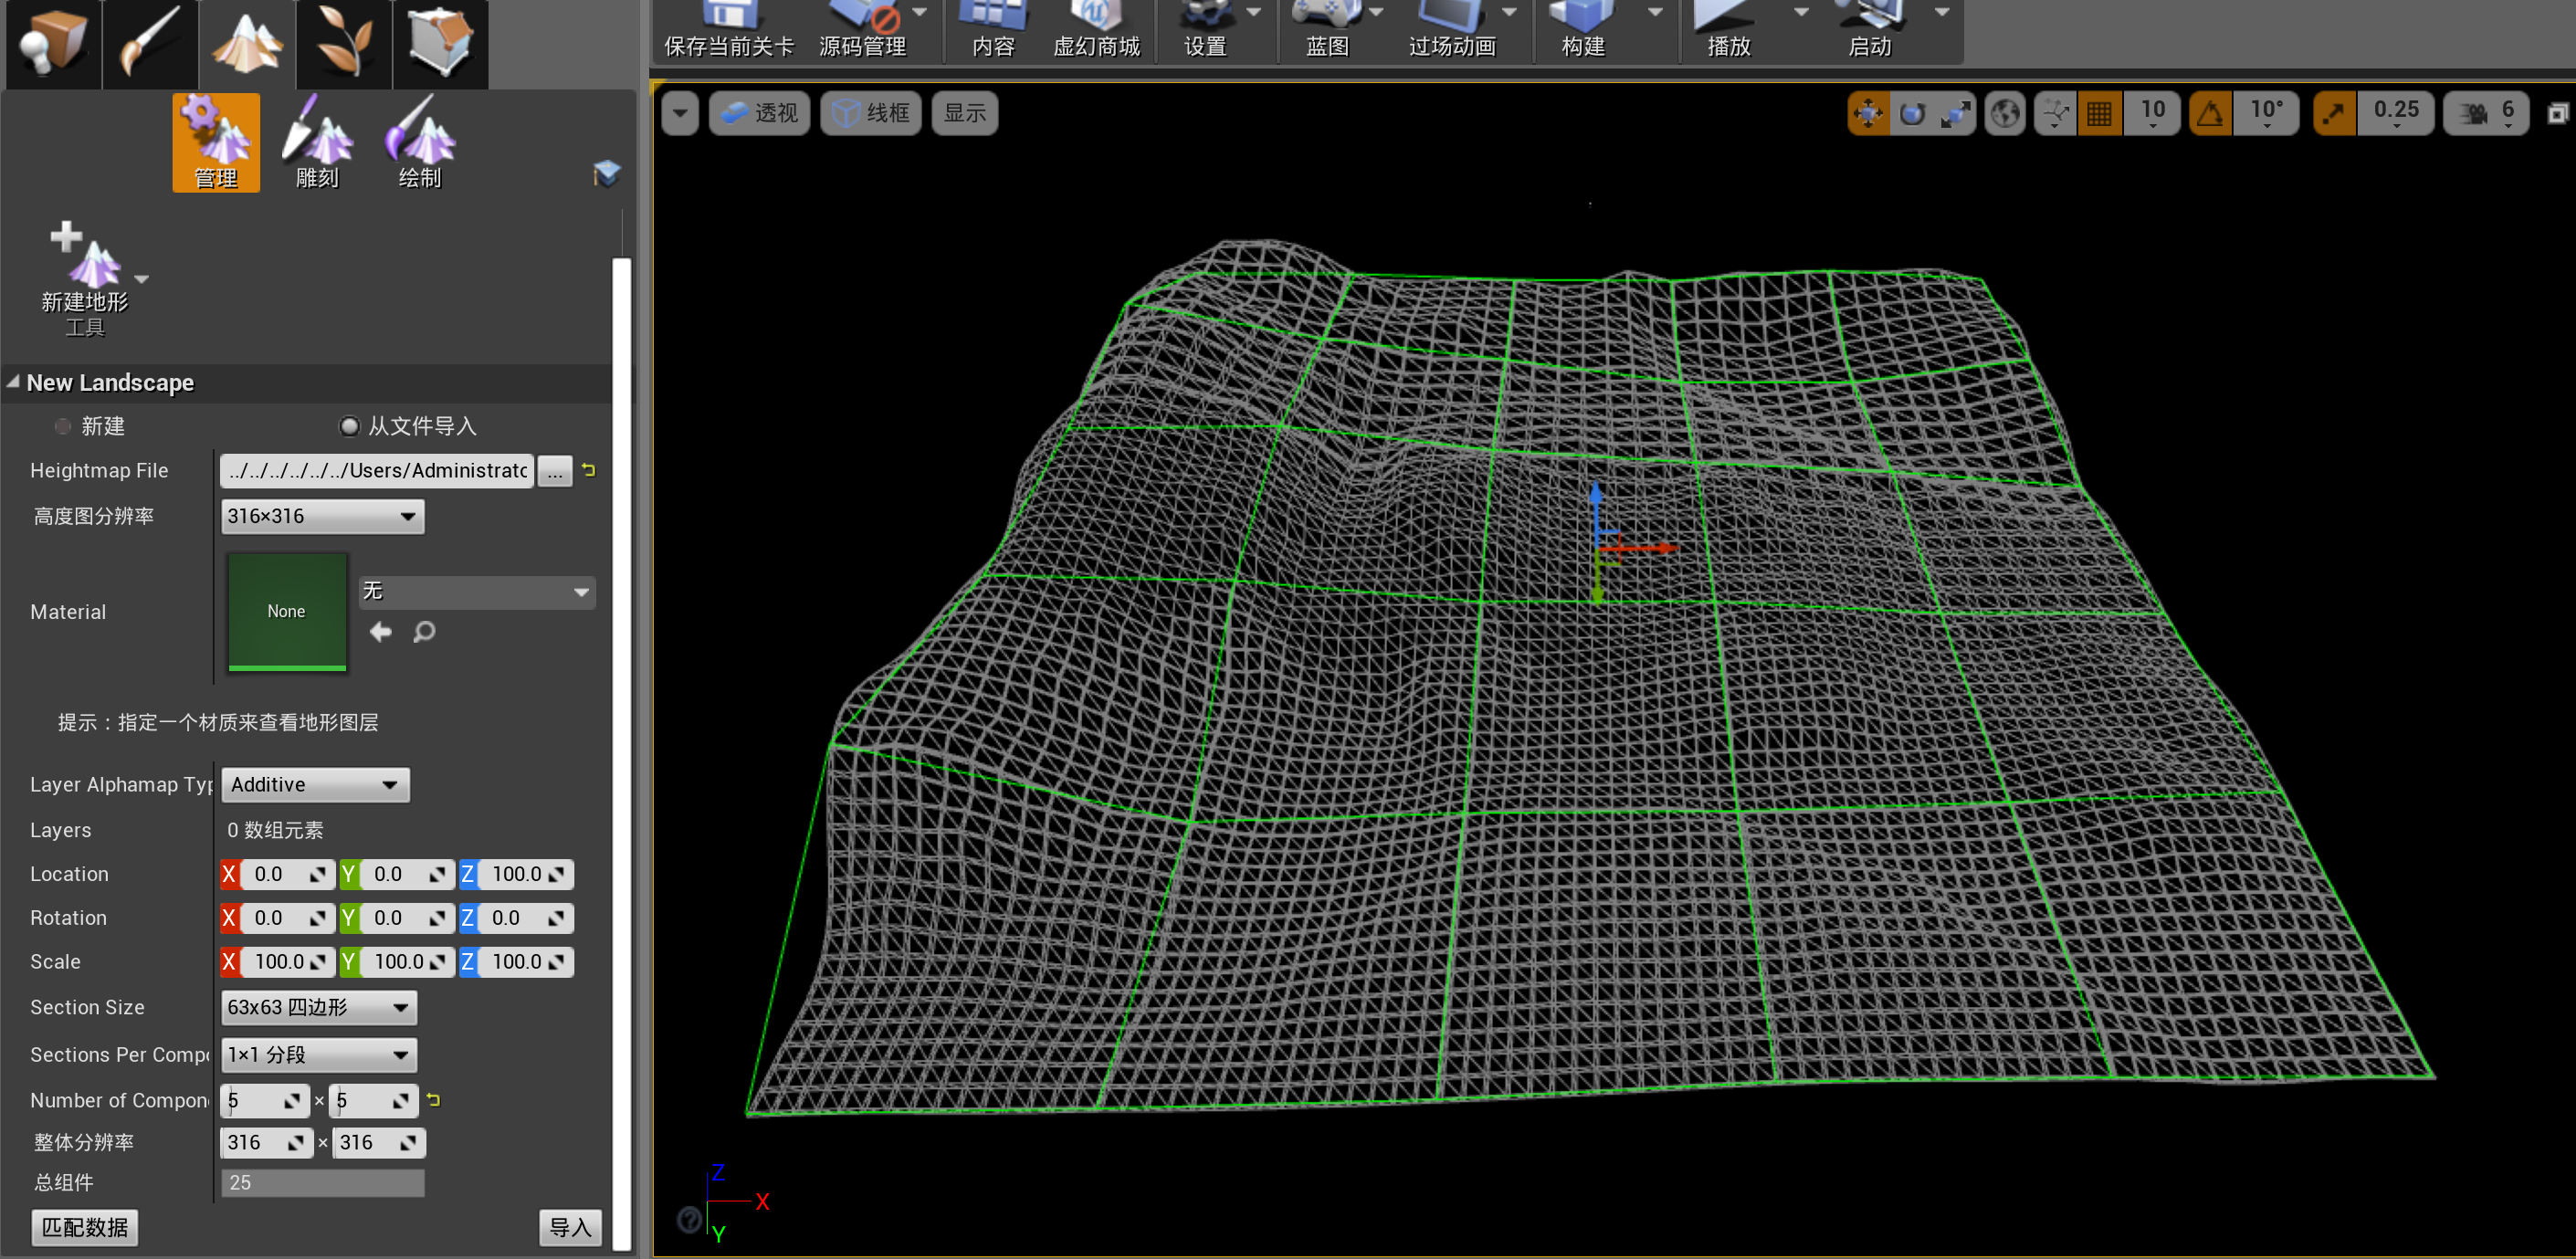Select the 新建 radio button
The height and width of the screenshot is (1259, 2576).
click(63, 426)
